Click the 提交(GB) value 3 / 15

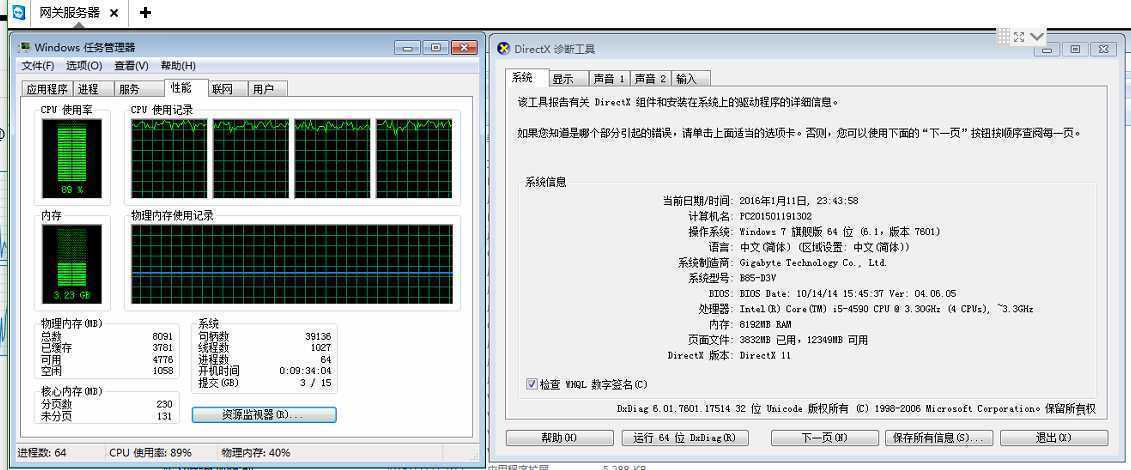315,382
